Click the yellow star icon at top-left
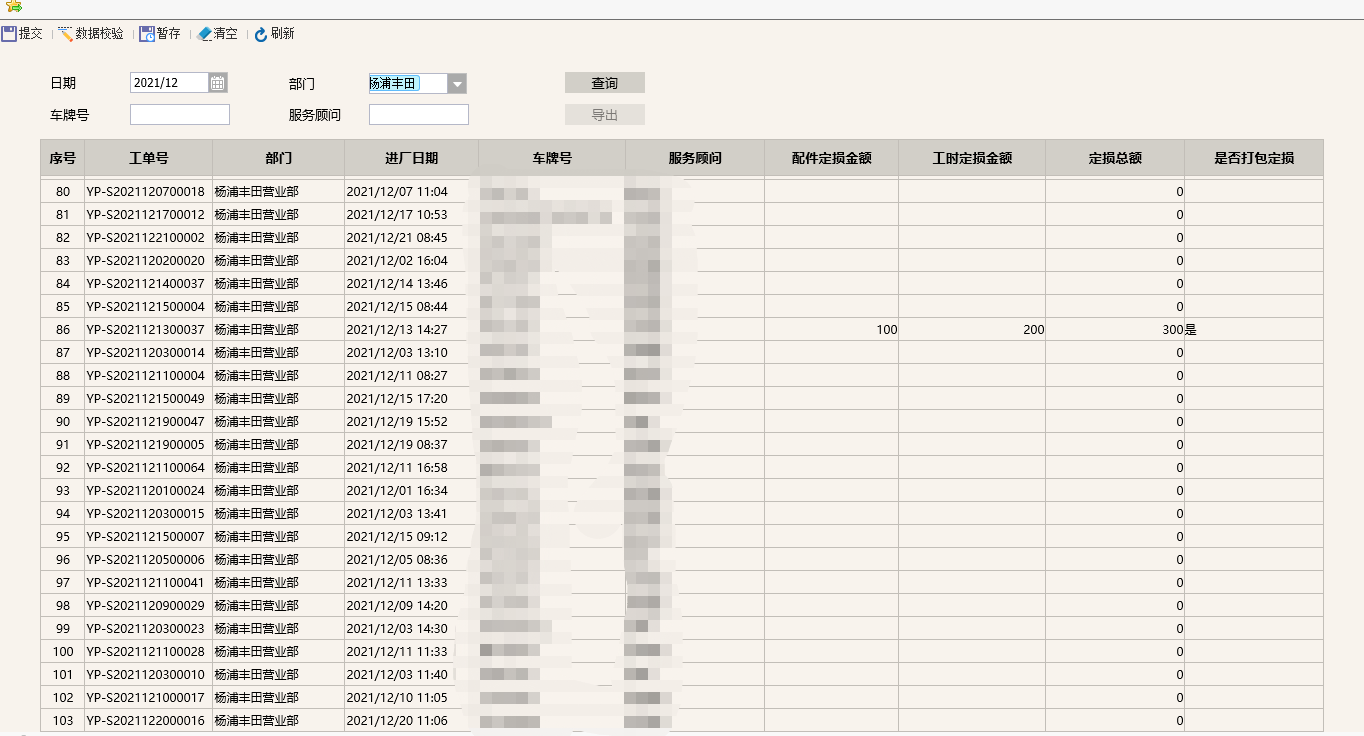The height and width of the screenshot is (736, 1364). 13,6
